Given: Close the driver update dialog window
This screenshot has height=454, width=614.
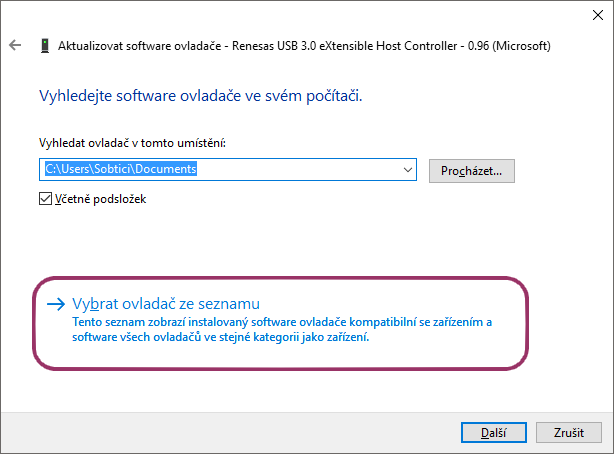Looking at the screenshot, I should (x=590, y=15).
